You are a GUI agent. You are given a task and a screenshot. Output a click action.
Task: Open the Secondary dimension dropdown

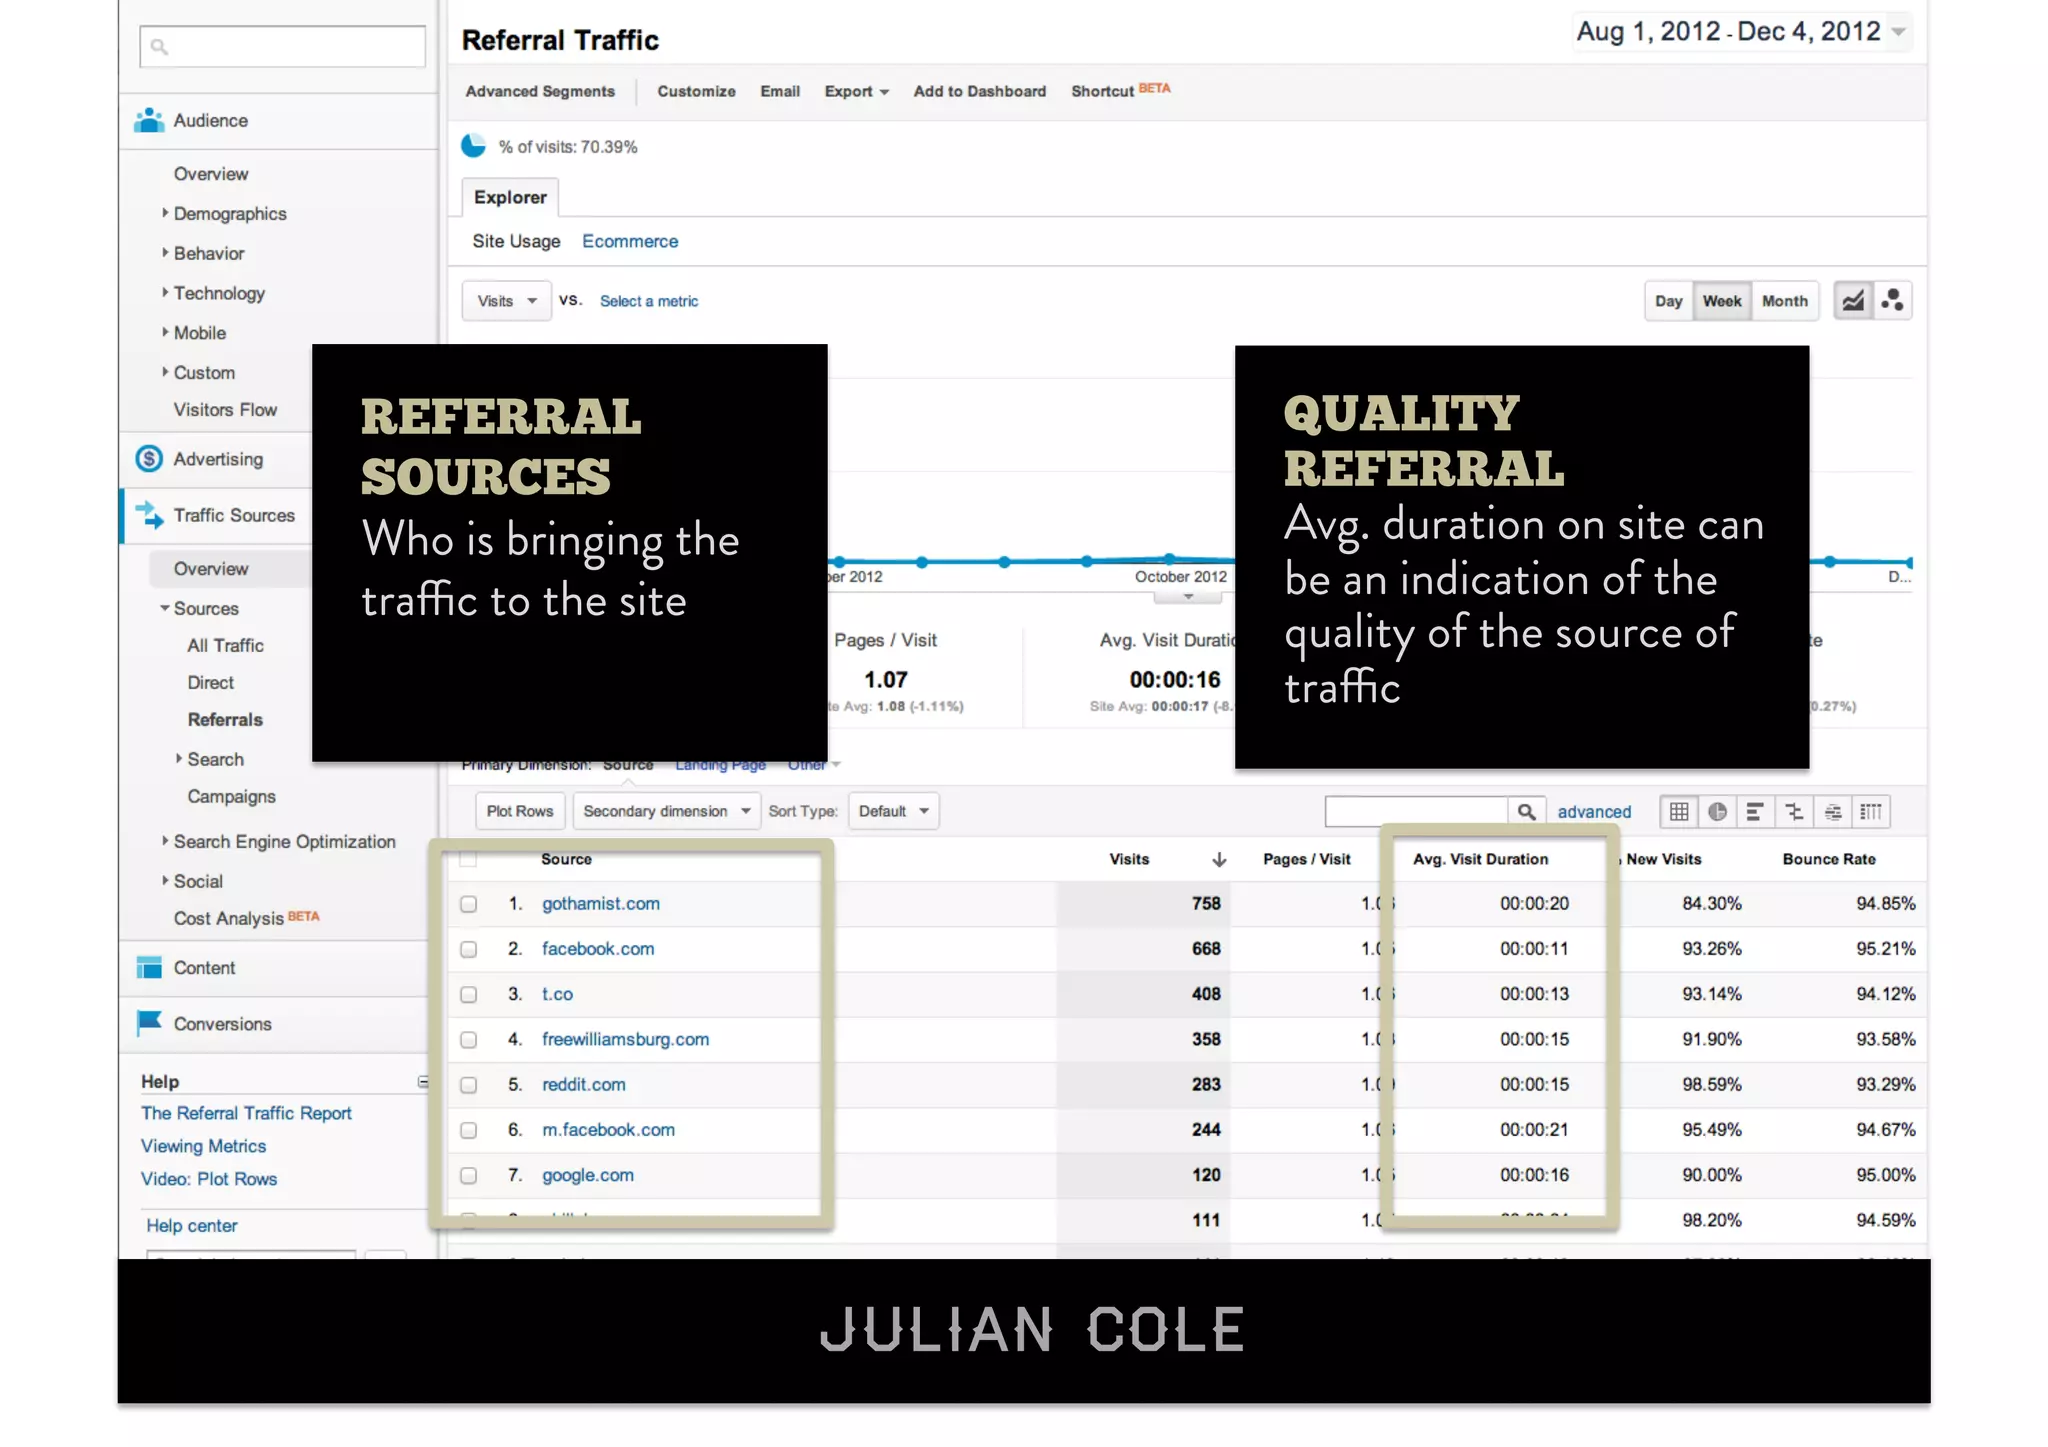click(666, 811)
